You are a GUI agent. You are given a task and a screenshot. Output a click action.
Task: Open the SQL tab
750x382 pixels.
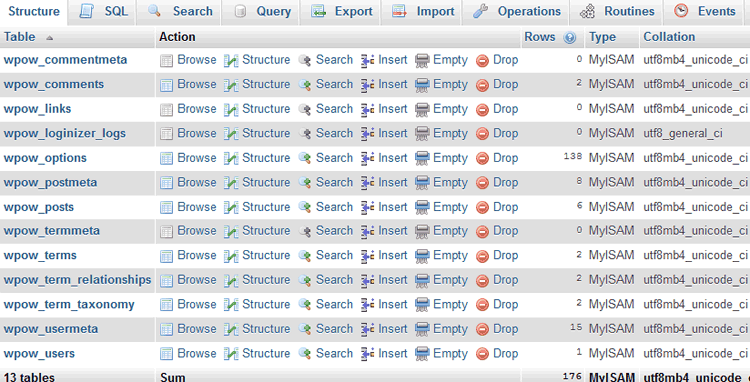(103, 11)
